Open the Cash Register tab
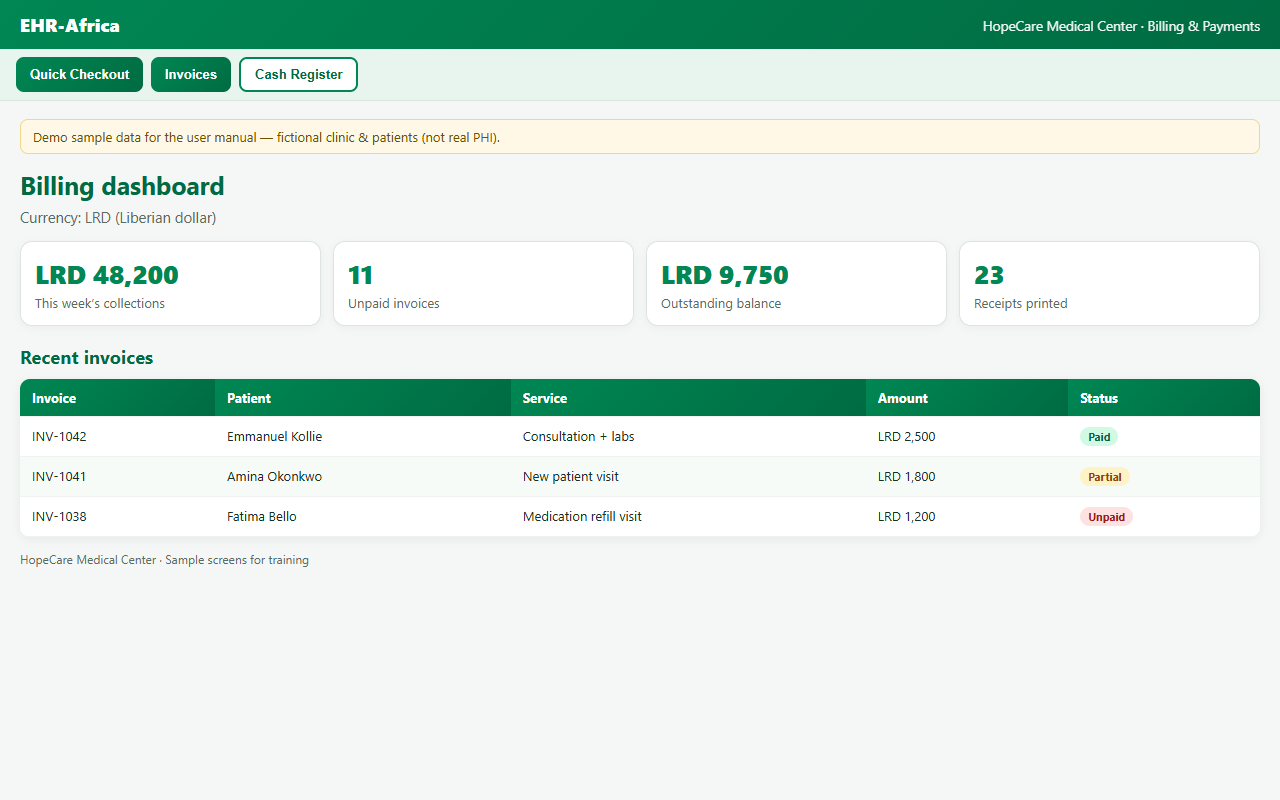 (298, 75)
